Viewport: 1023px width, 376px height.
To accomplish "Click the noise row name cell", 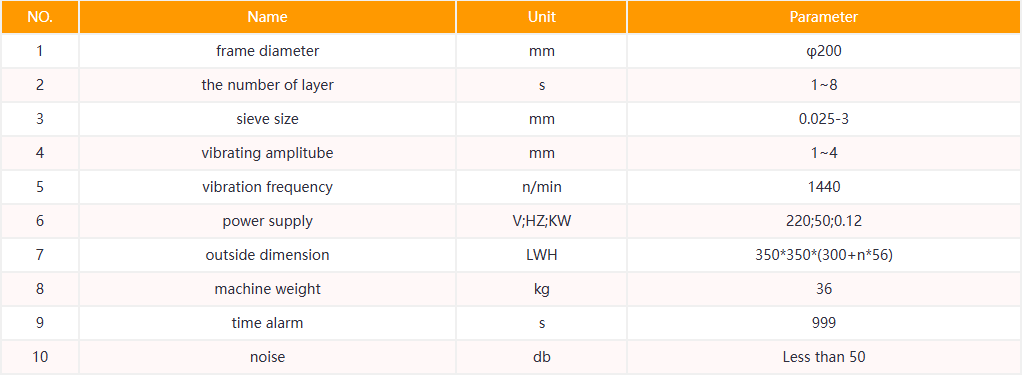I will coord(267,356).
